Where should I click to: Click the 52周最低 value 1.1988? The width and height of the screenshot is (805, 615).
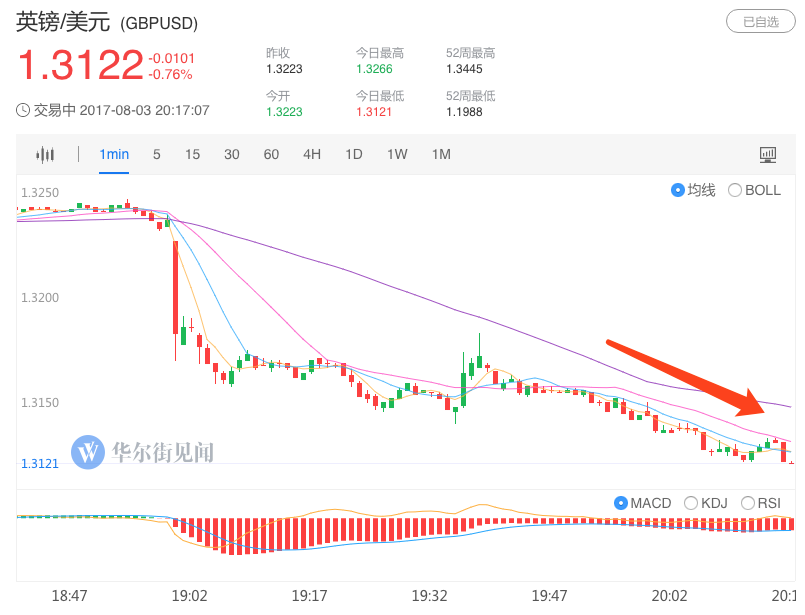[x=465, y=112]
